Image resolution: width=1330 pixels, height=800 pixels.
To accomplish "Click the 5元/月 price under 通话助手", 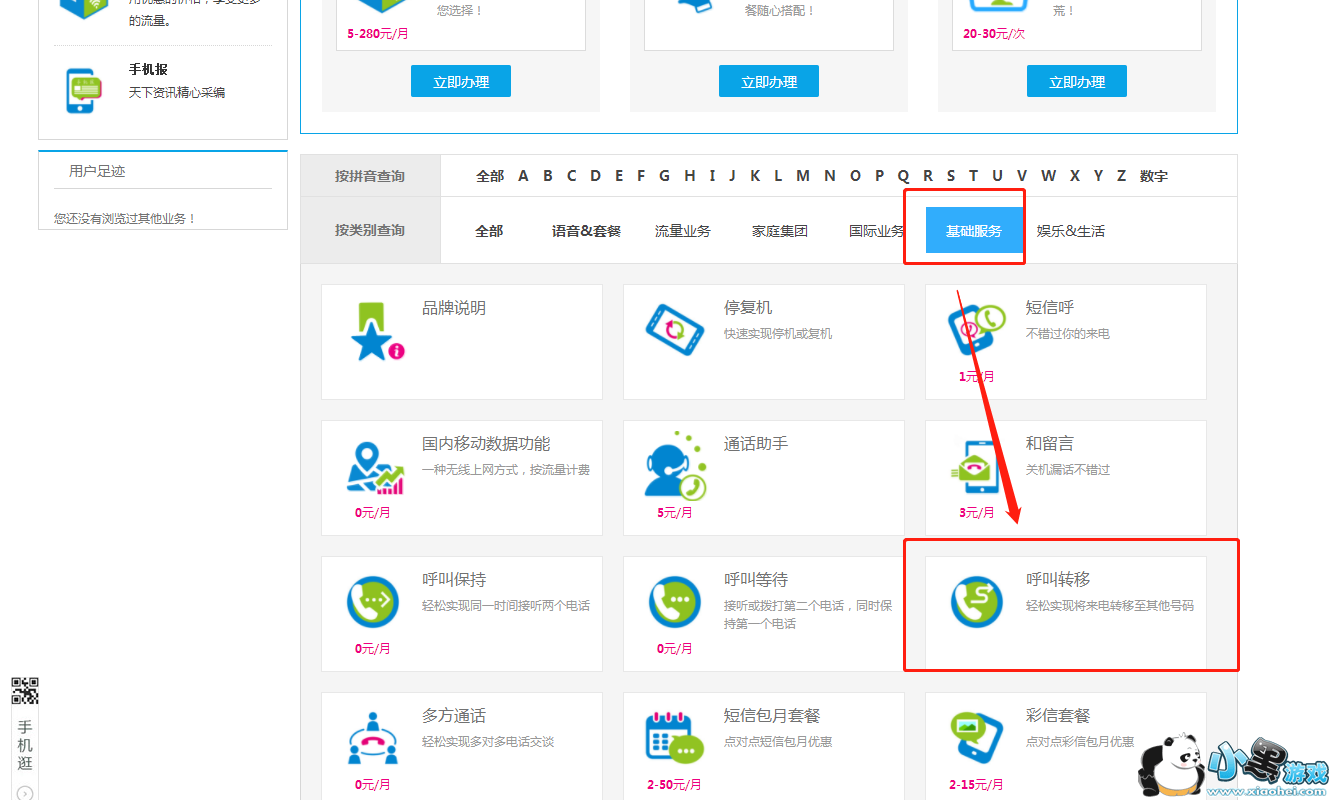I will click(x=675, y=513).
